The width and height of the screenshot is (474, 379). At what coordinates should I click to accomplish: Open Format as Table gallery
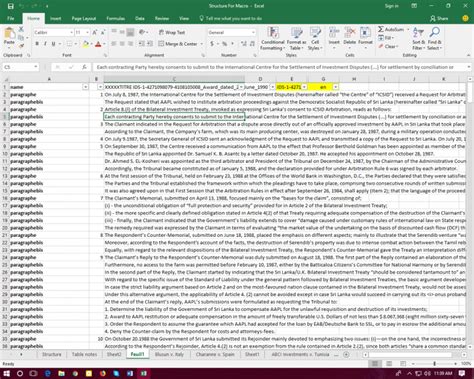[x=296, y=39]
